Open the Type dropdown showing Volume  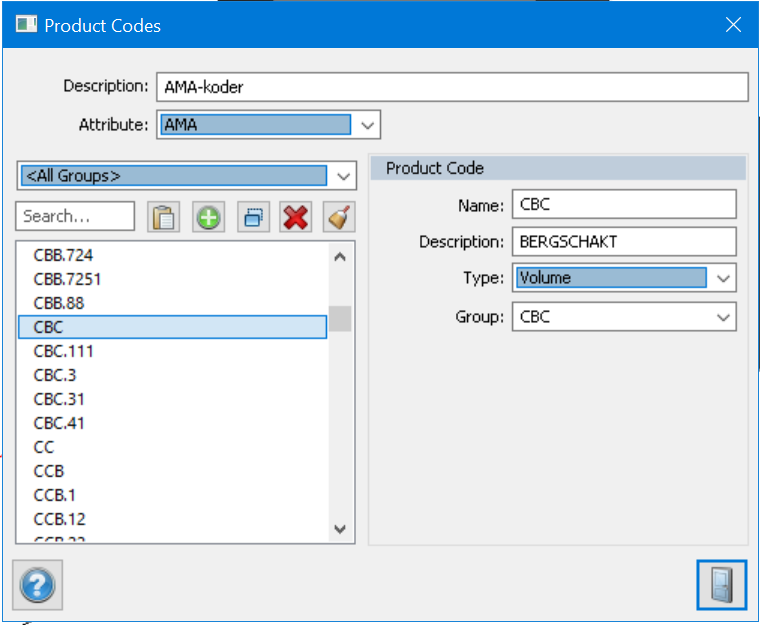723,278
